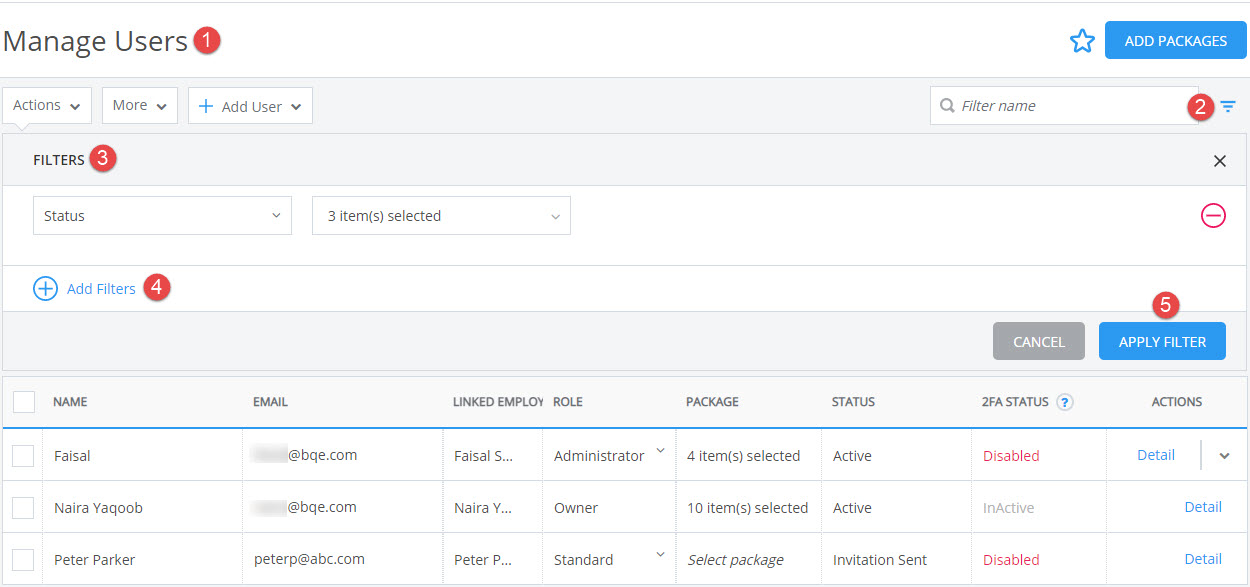Open the More menu
Image resolution: width=1250 pixels, height=587 pixels.
[x=139, y=105]
